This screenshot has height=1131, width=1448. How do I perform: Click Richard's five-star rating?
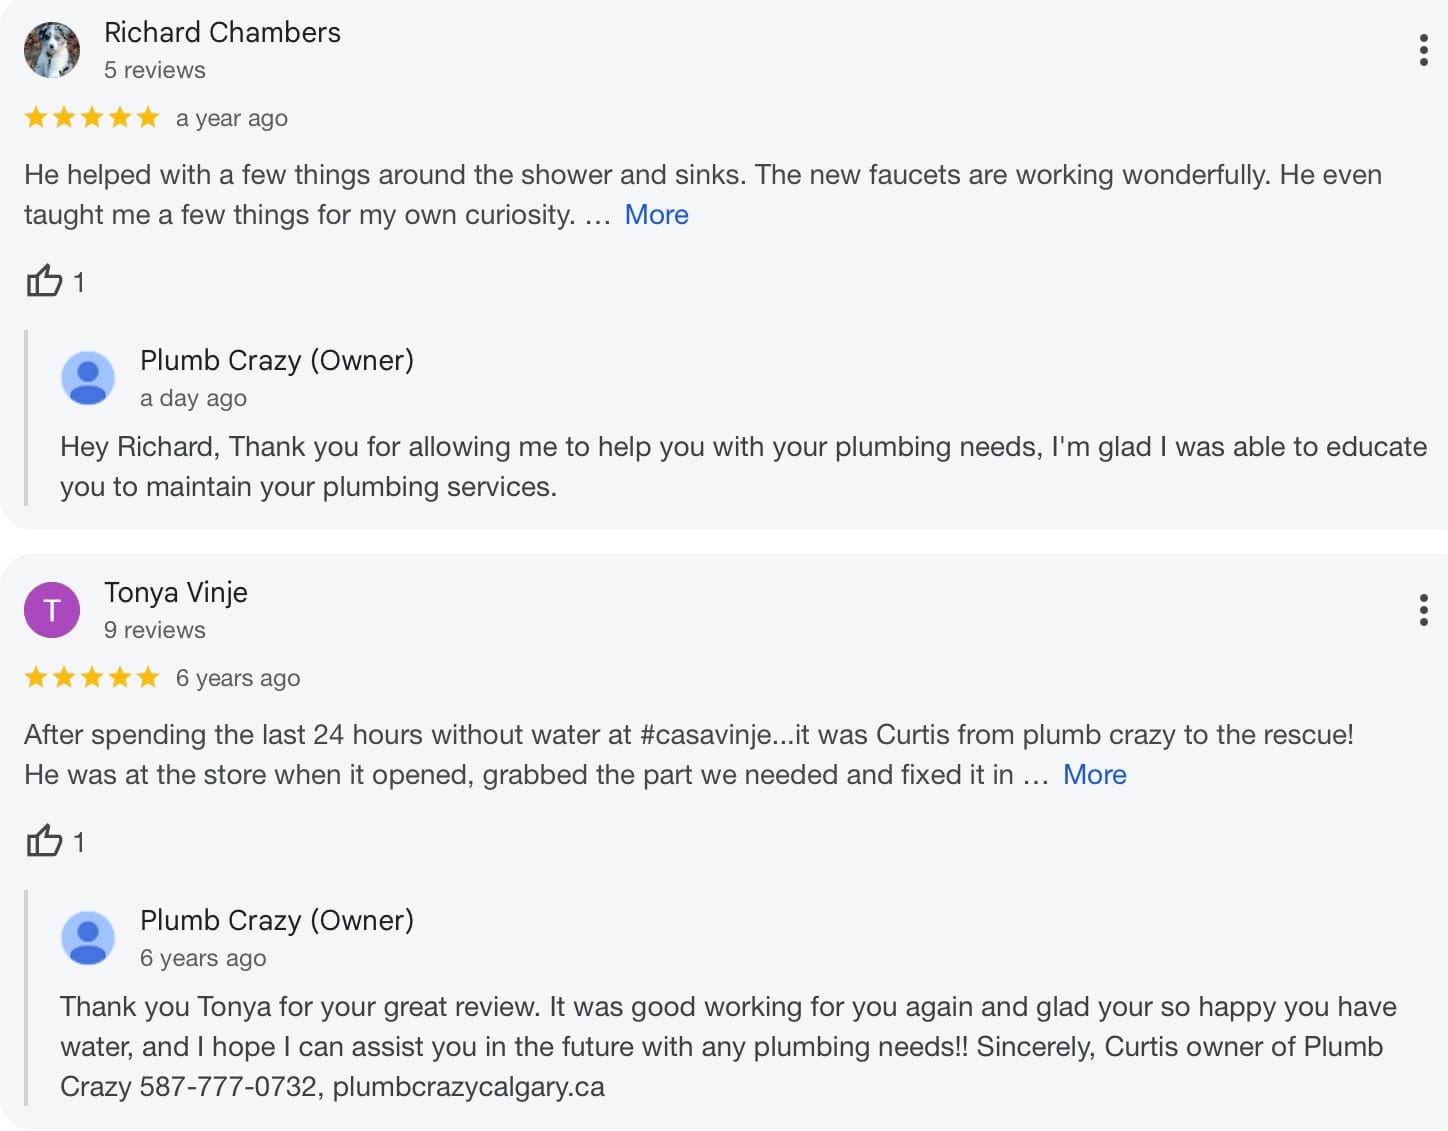pyautogui.click(x=92, y=118)
